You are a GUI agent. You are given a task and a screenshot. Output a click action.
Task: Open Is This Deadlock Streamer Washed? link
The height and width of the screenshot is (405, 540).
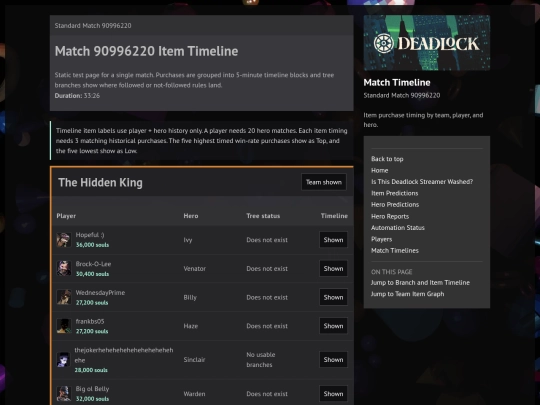(x=422, y=181)
